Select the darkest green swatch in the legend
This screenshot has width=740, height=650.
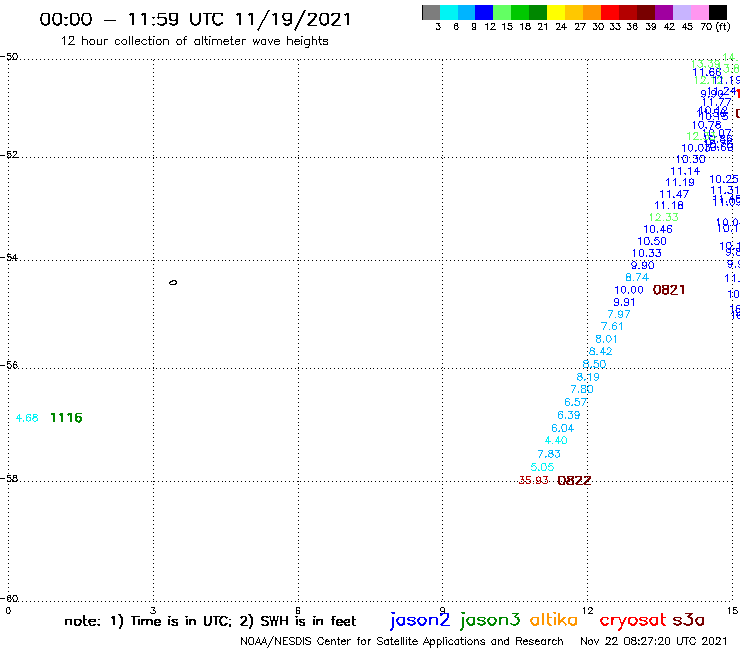[538, 12]
